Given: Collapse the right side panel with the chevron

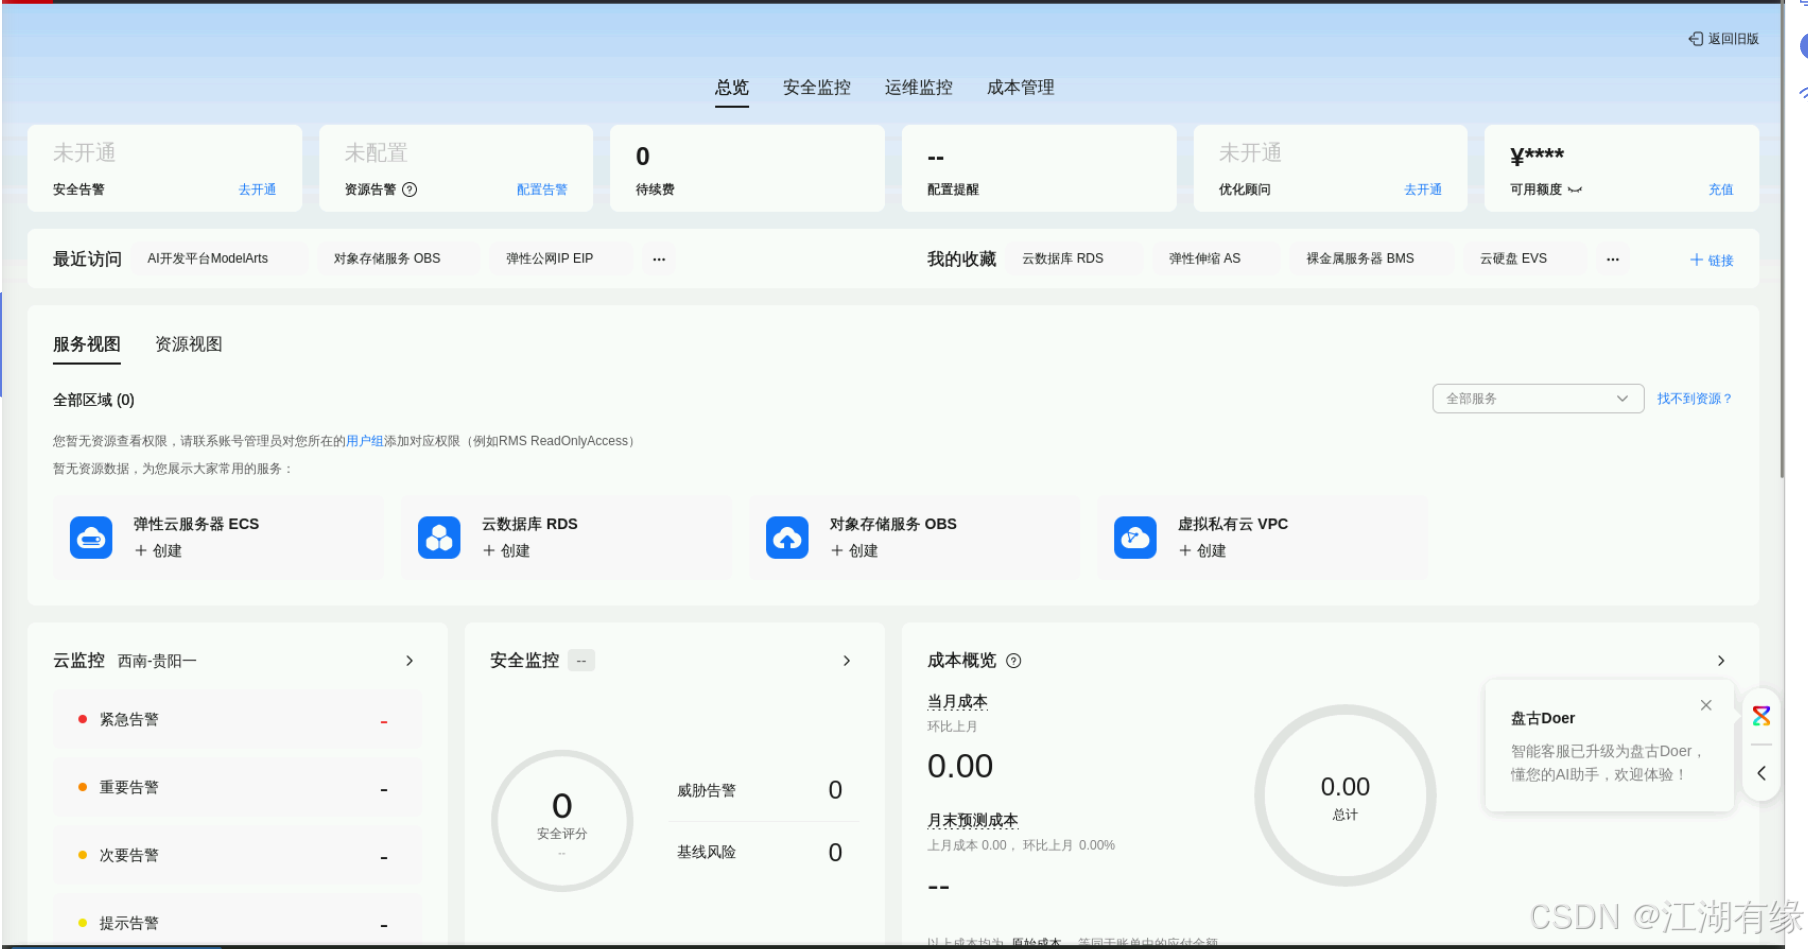Looking at the screenshot, I should point(1761,772).
